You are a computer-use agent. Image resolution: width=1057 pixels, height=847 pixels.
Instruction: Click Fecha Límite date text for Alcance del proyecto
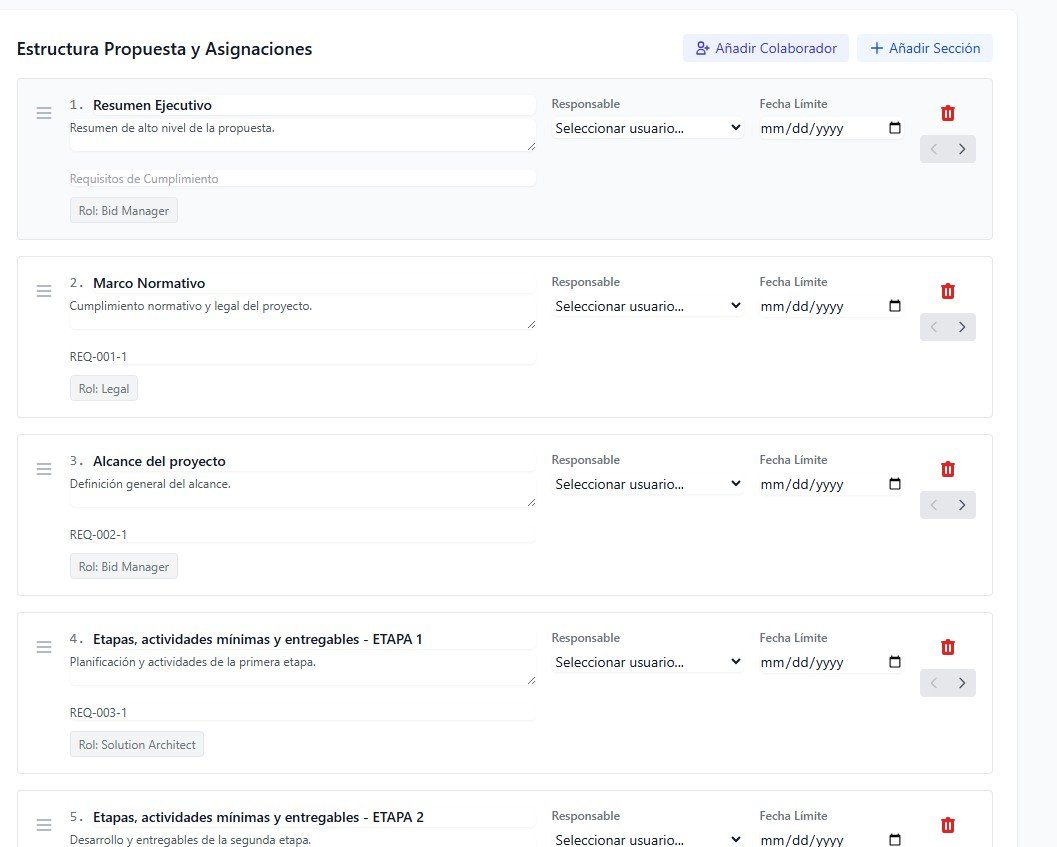[x=802, y=484]
